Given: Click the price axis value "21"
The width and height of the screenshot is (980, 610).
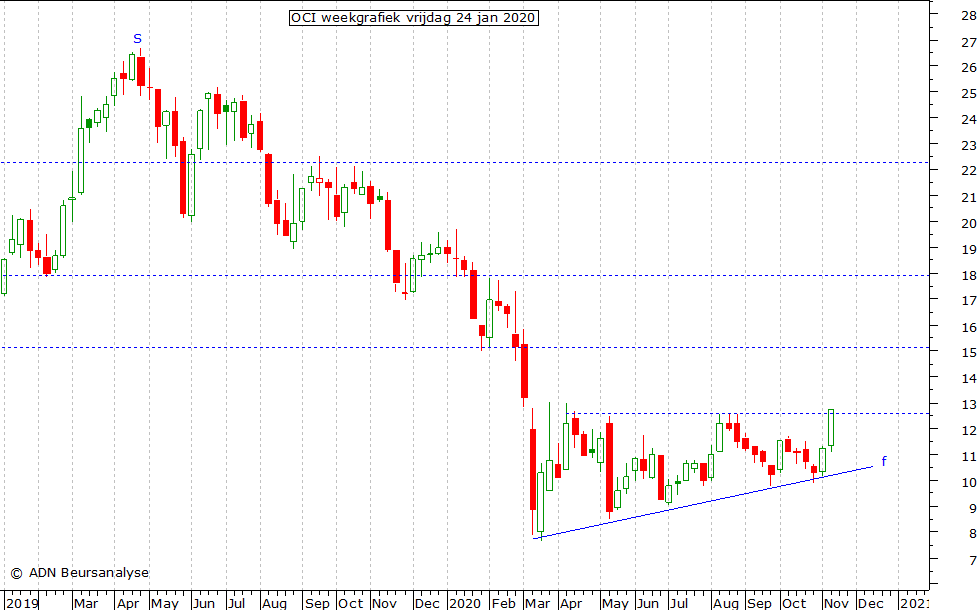Looking at the screenshot, I should click(x=969, y=198).
